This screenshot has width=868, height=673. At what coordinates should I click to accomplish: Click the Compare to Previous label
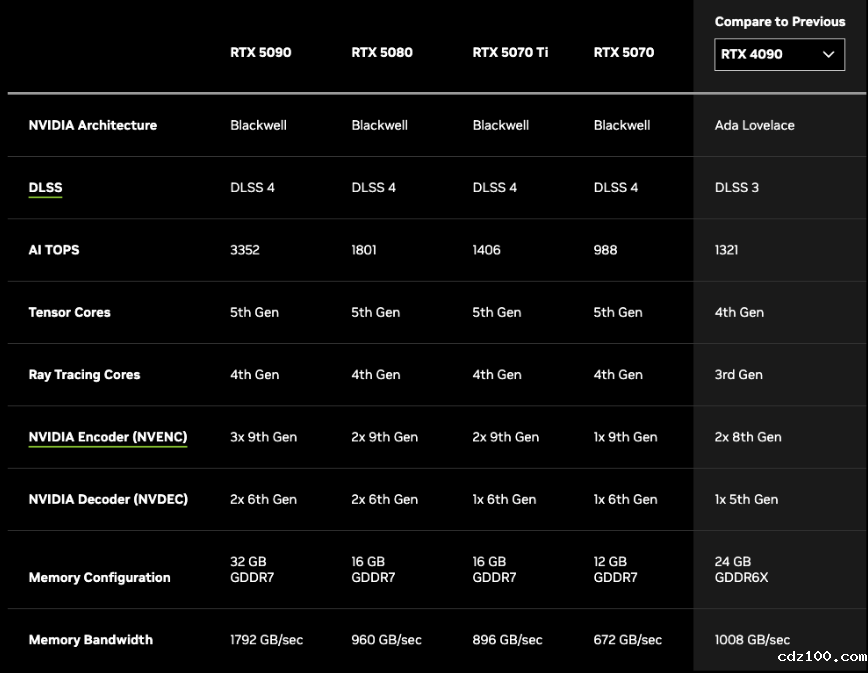(779, 21)
